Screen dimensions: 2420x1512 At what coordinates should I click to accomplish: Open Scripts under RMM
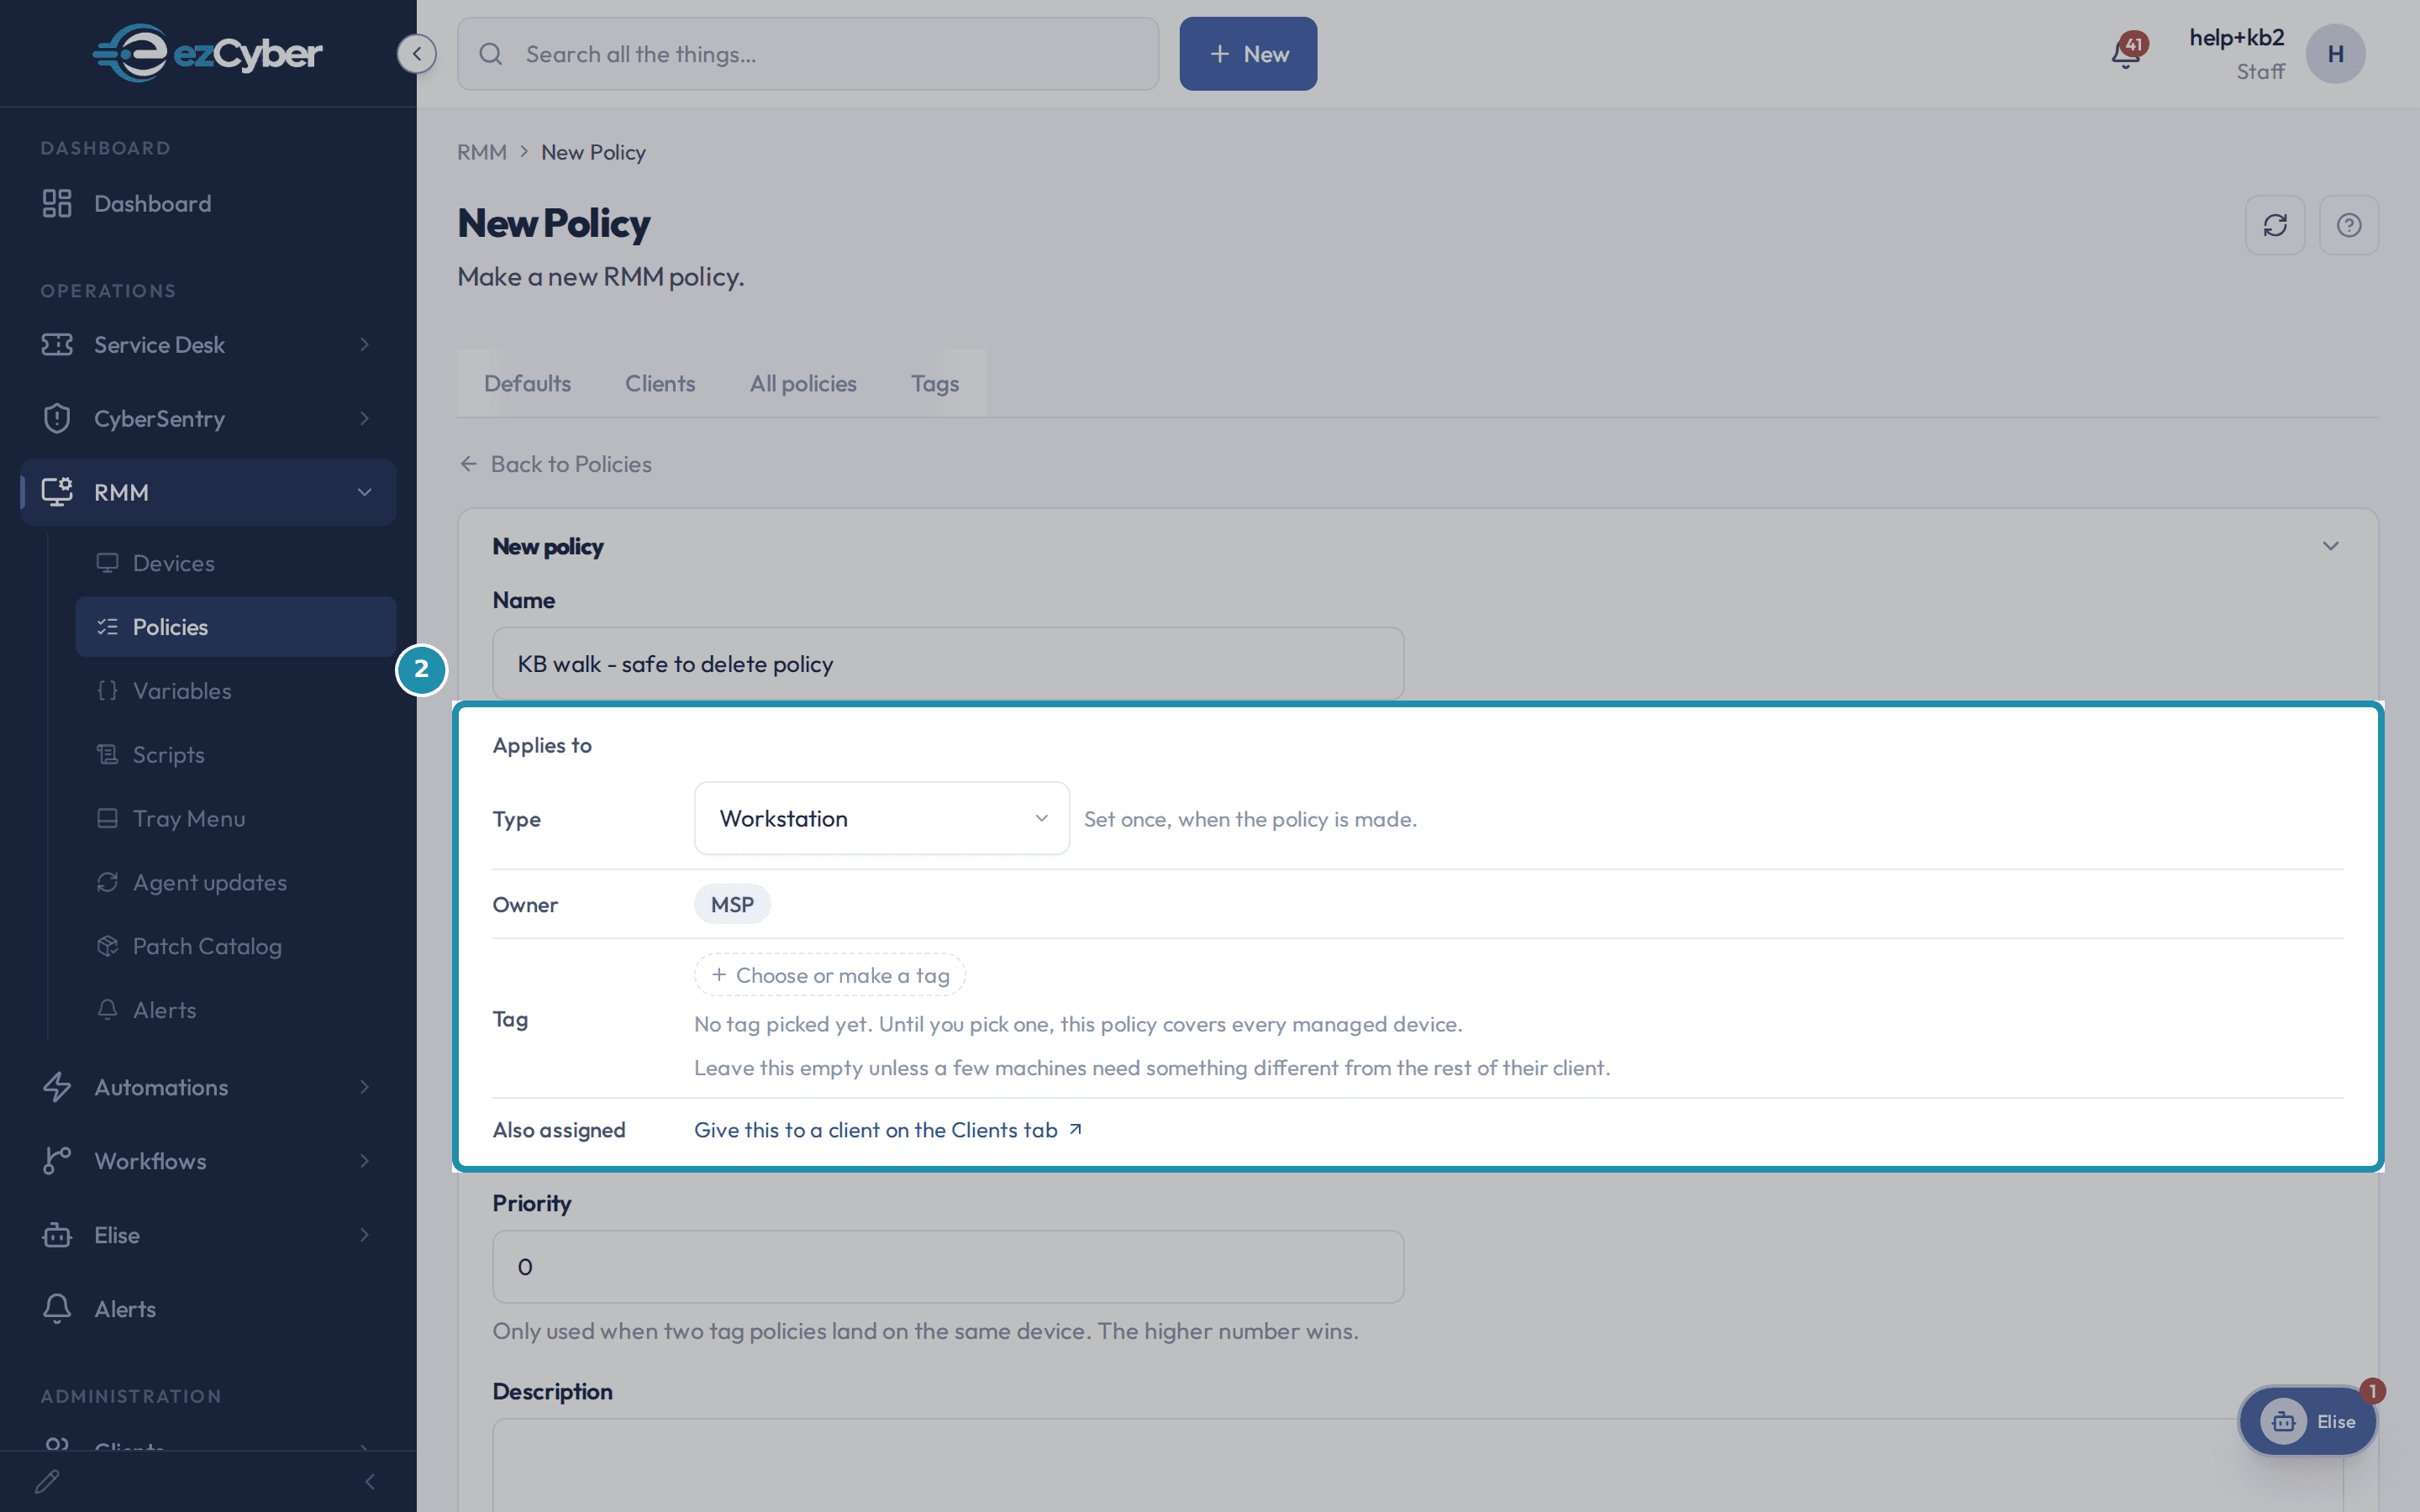[236, 755]
